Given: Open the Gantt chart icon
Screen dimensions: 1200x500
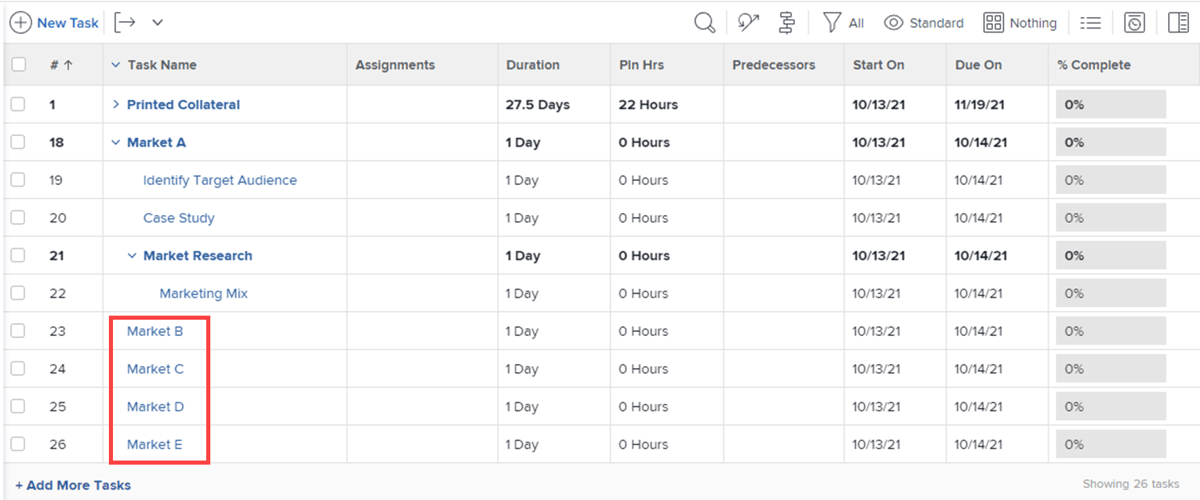Looking at the screenshot, I should tap(787, 23).
